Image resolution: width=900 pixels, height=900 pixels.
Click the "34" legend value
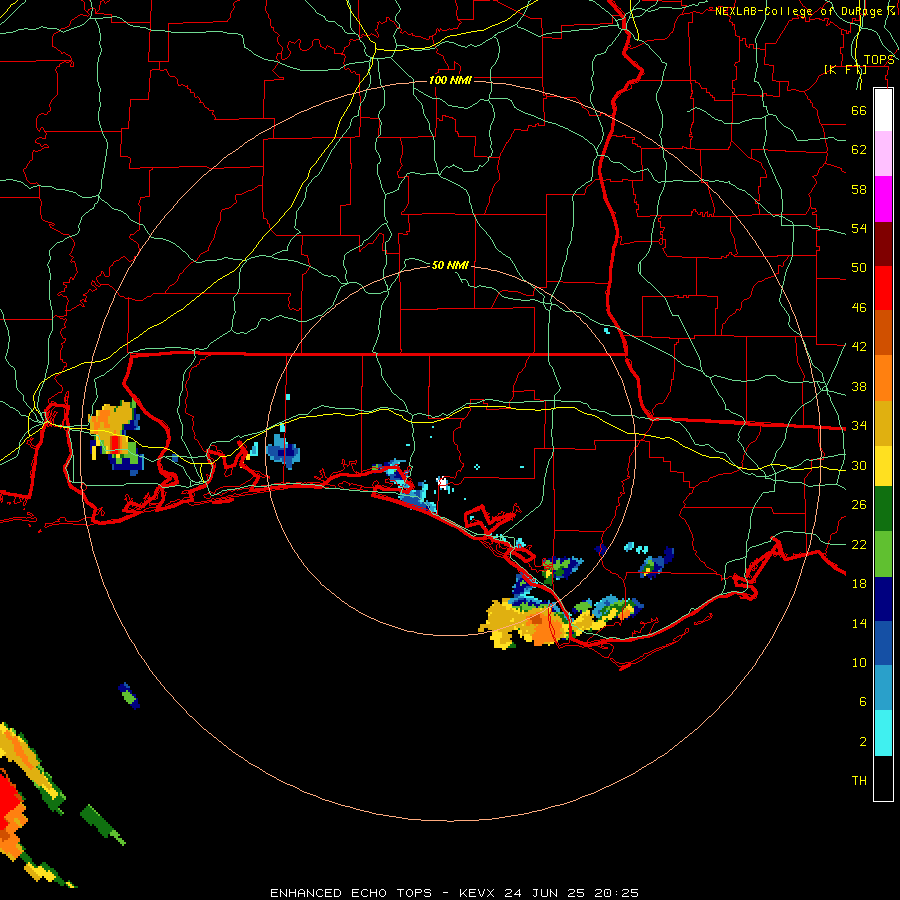click(859, 426)
